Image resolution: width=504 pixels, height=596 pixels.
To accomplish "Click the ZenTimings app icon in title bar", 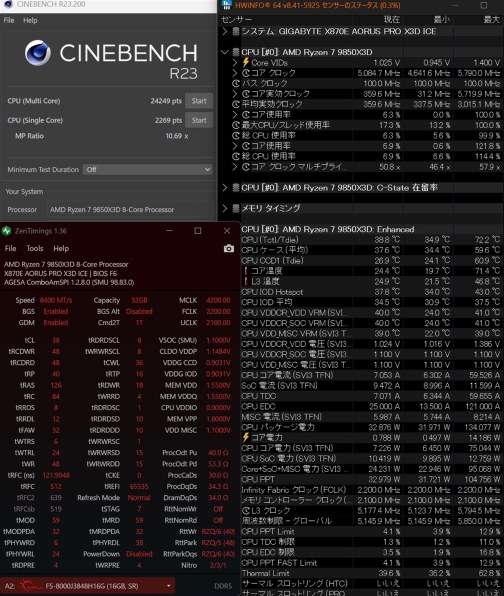I will [x=6, y=231].
